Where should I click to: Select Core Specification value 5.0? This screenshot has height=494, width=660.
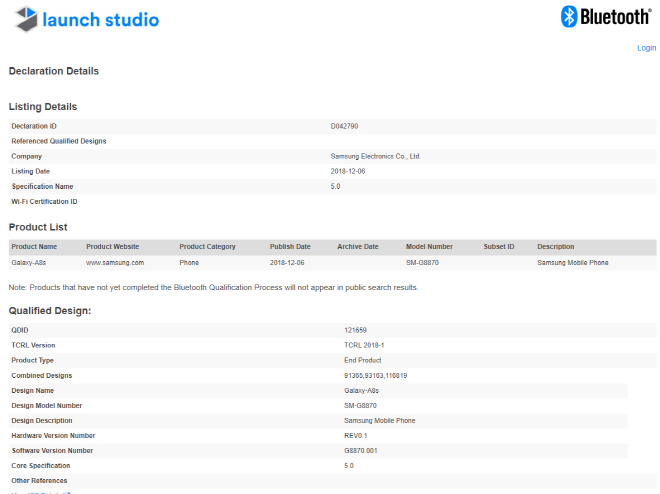349,466
